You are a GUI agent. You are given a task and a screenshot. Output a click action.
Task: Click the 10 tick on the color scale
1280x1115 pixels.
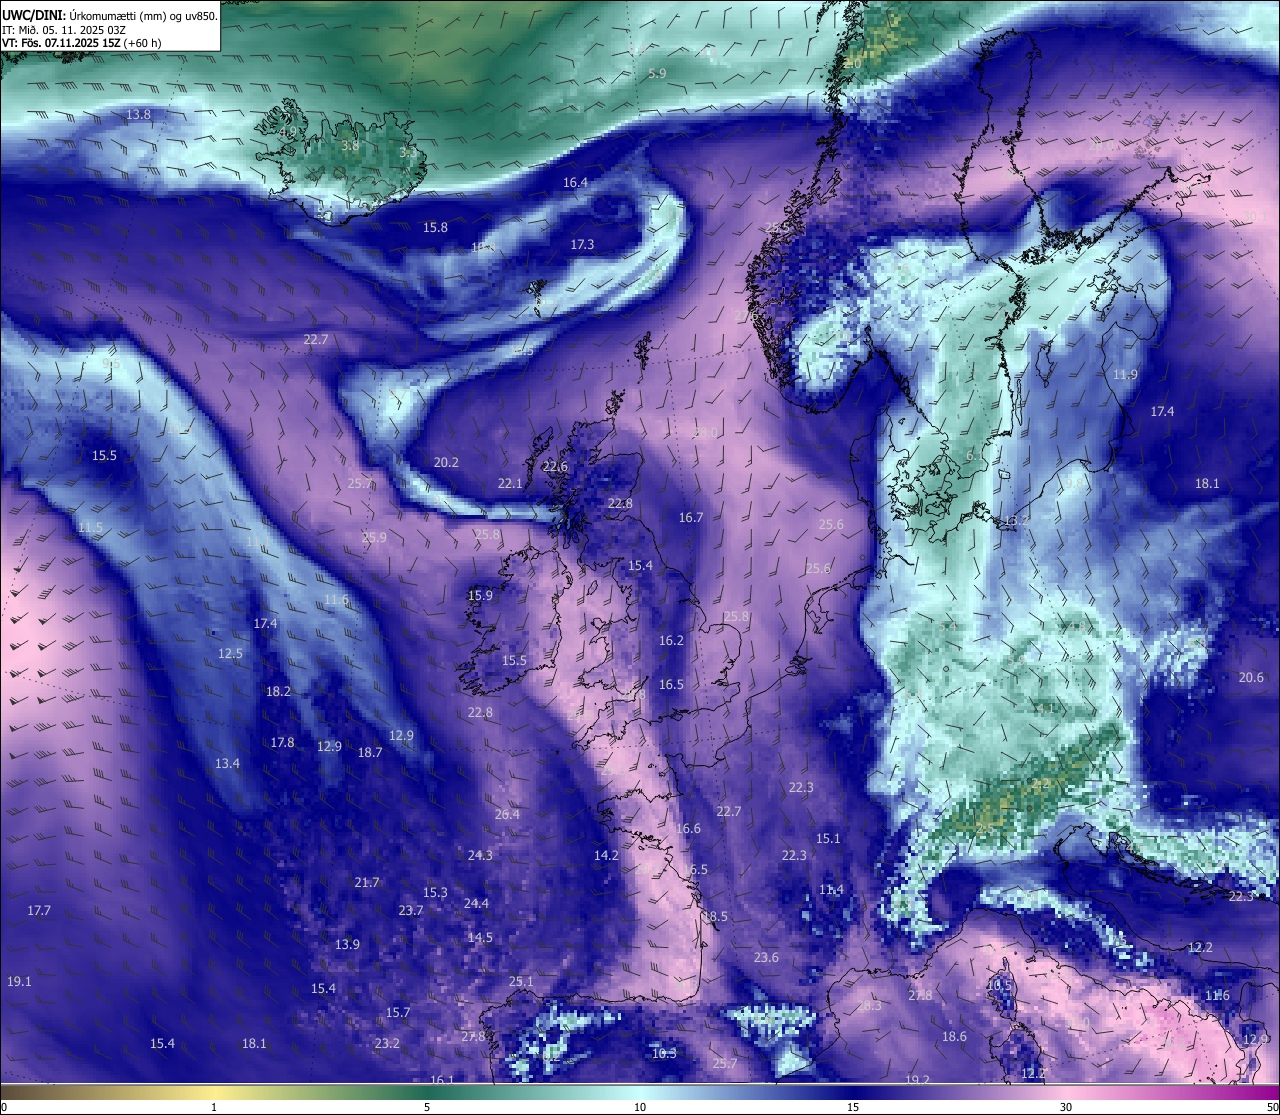(x=640, y=1107)
